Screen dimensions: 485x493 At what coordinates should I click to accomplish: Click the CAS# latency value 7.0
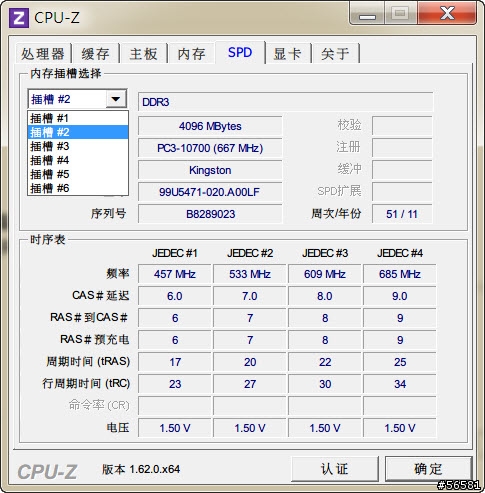(250, 296)
